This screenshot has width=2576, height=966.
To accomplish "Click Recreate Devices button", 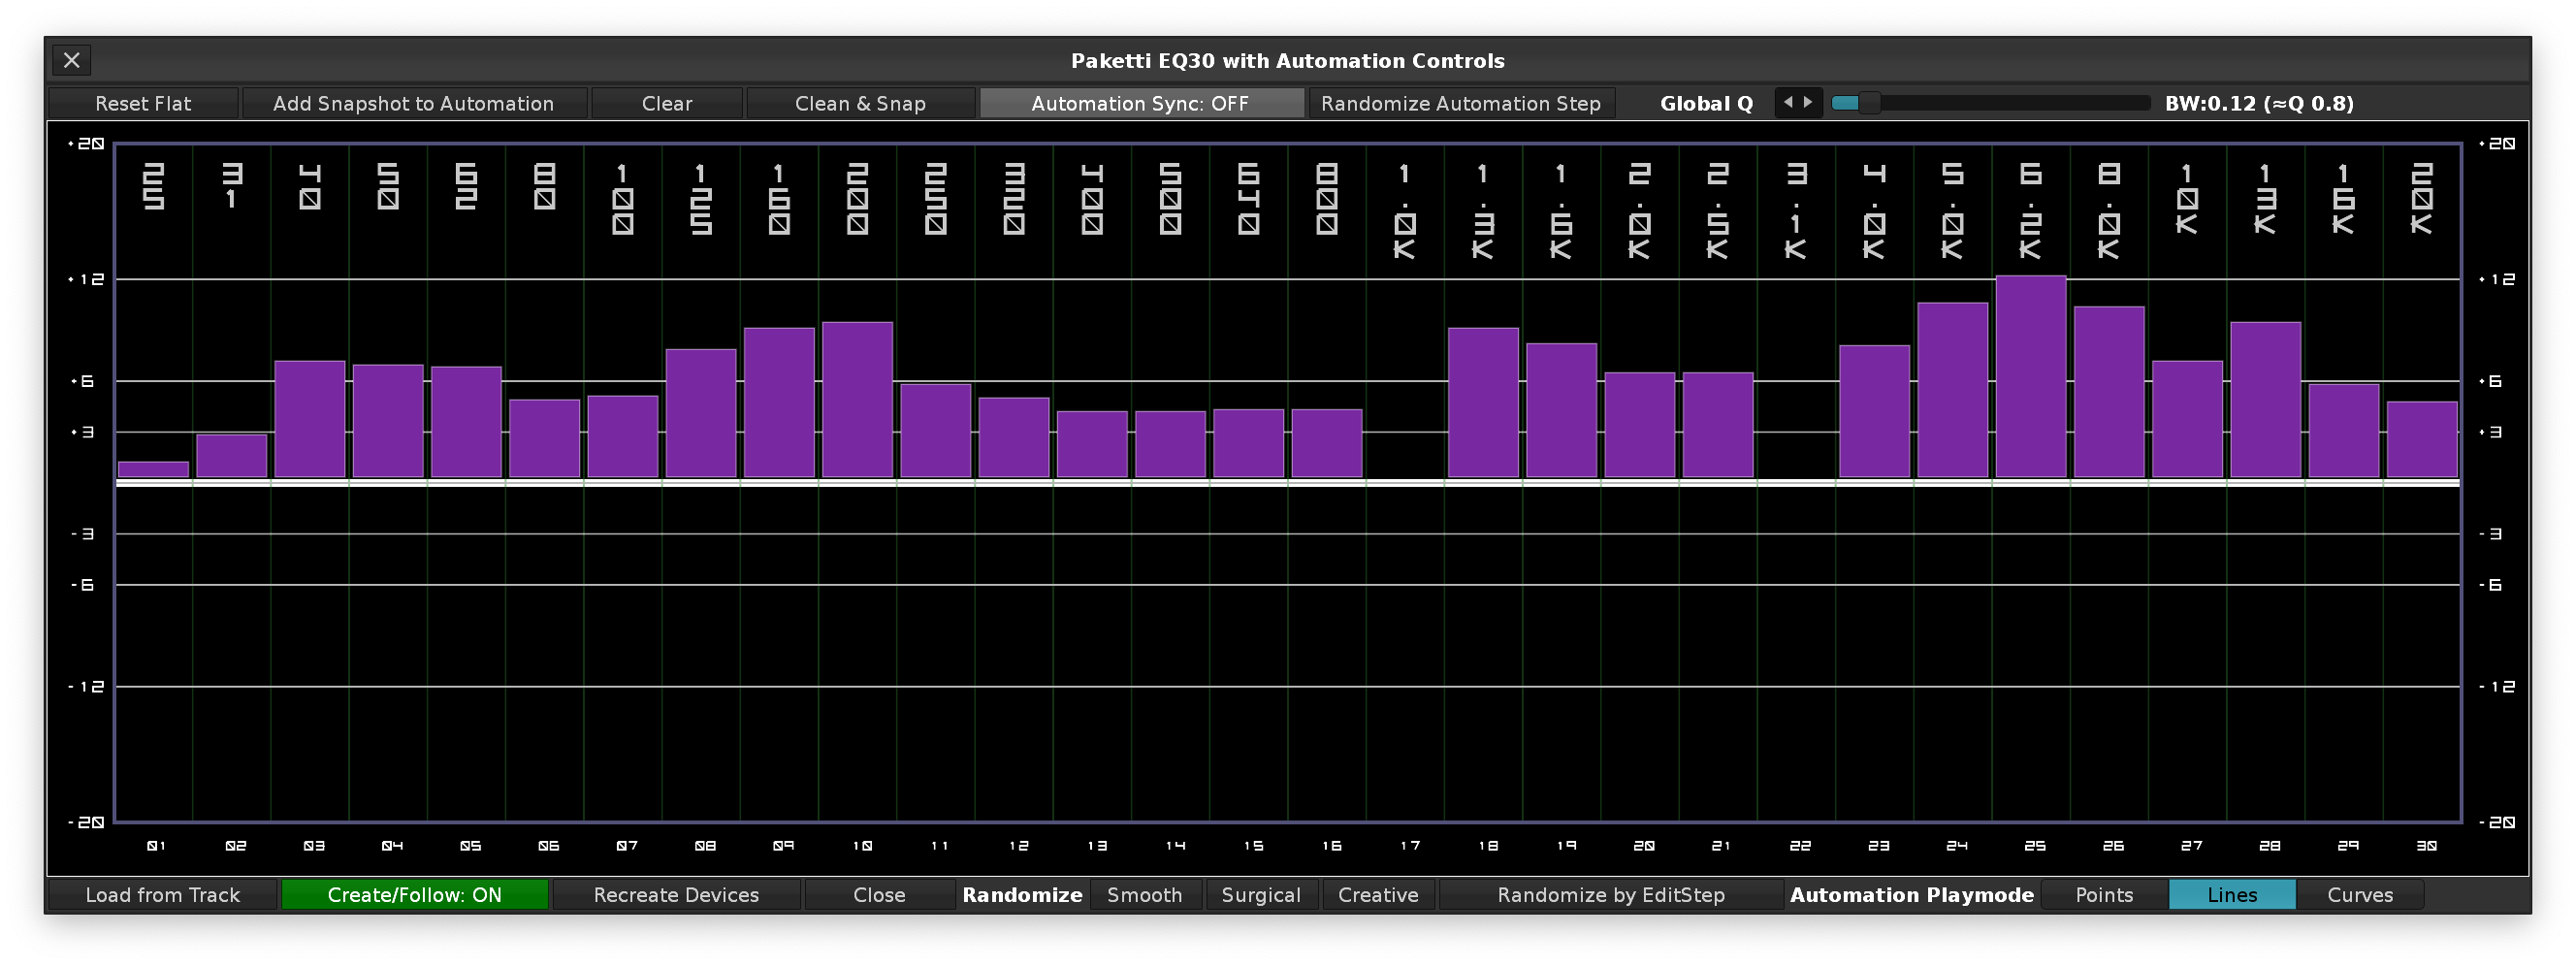I will [676, 895].
